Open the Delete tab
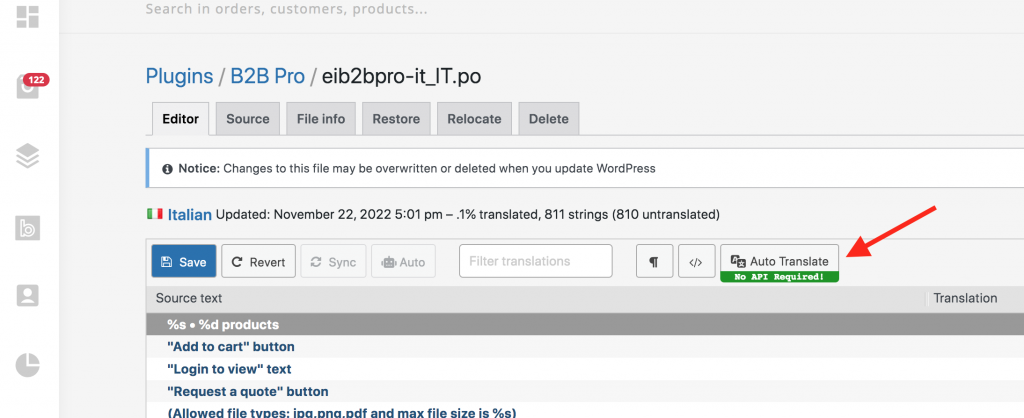Image resolution: width=1024 pixels, height=418 pixels. (x=549, y=119)
